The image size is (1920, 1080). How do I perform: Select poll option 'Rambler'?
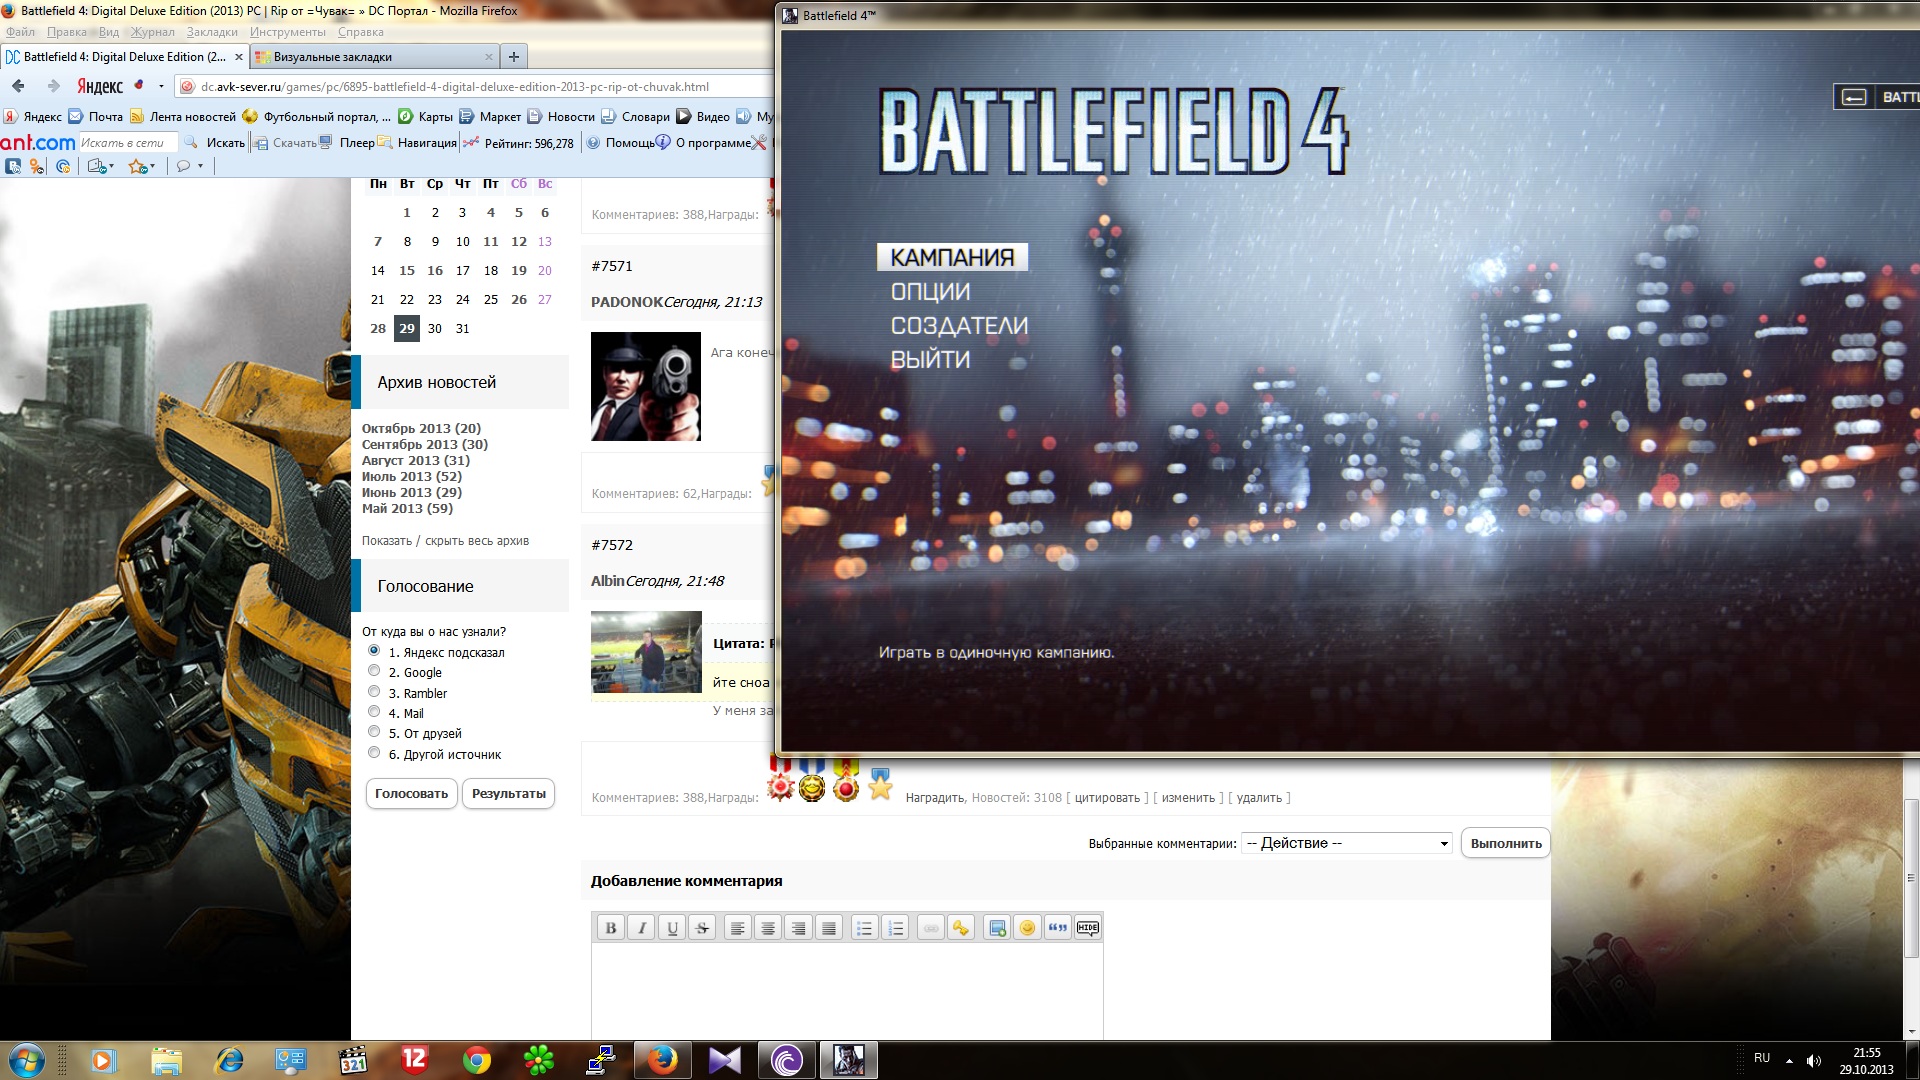[374, 692]
